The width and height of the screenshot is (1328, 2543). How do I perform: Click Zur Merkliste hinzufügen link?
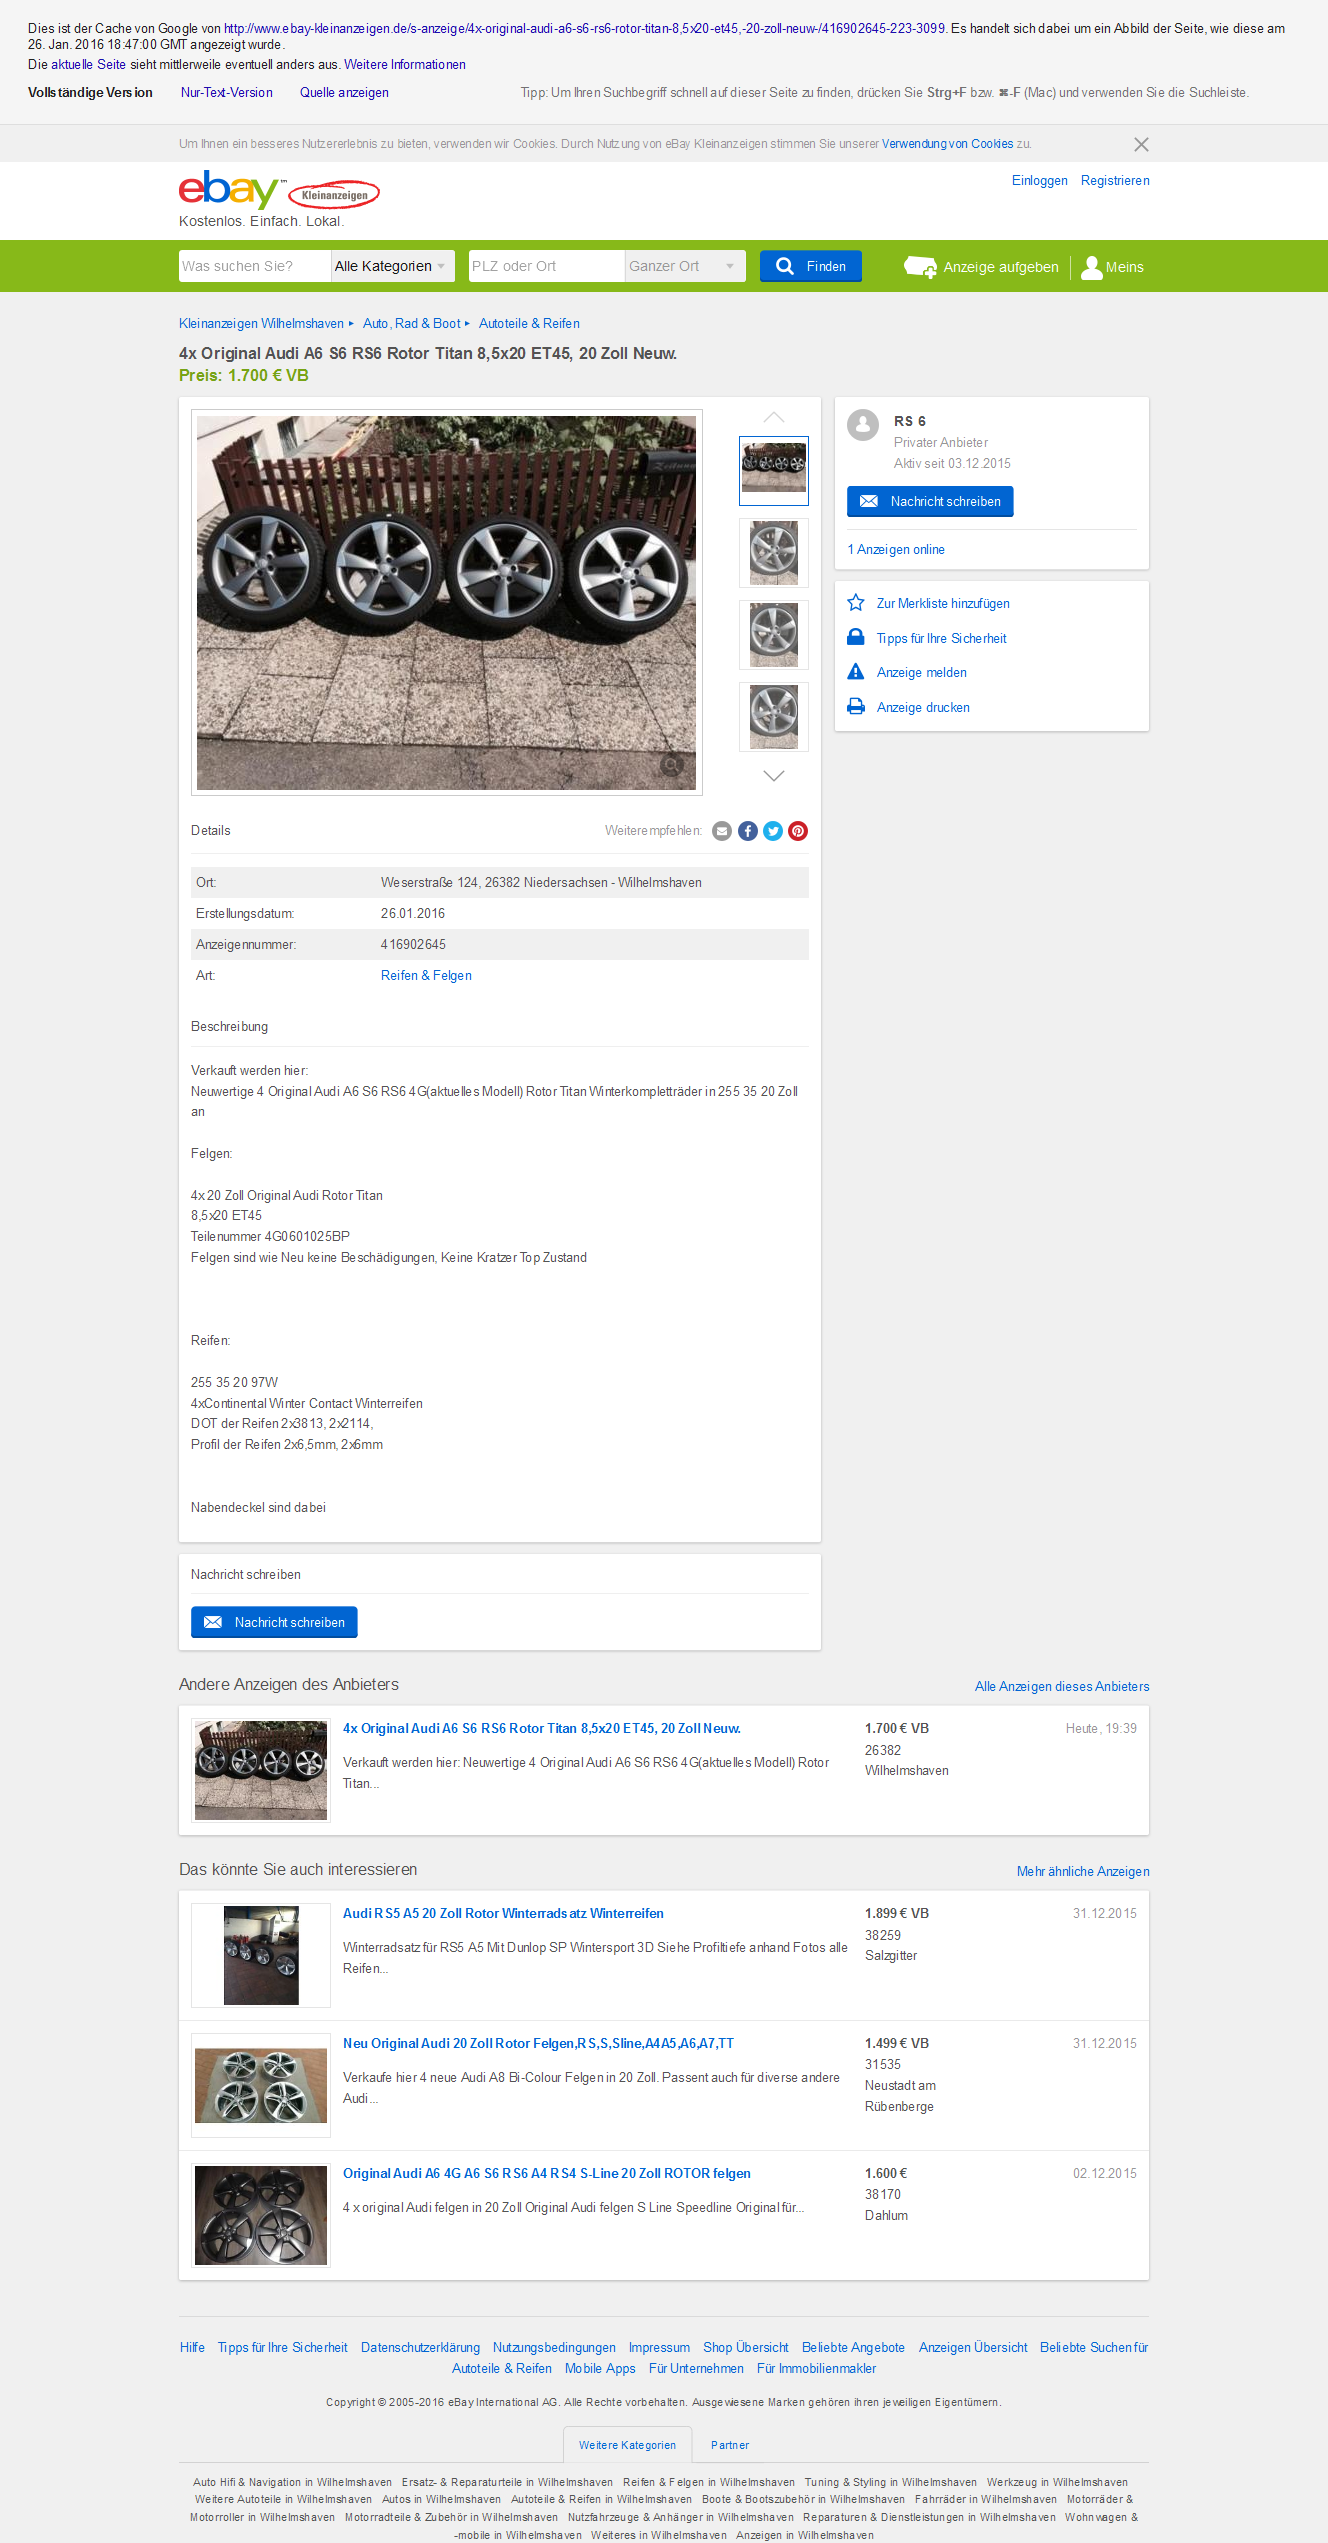pyautogui.click(x=943, y=604)
